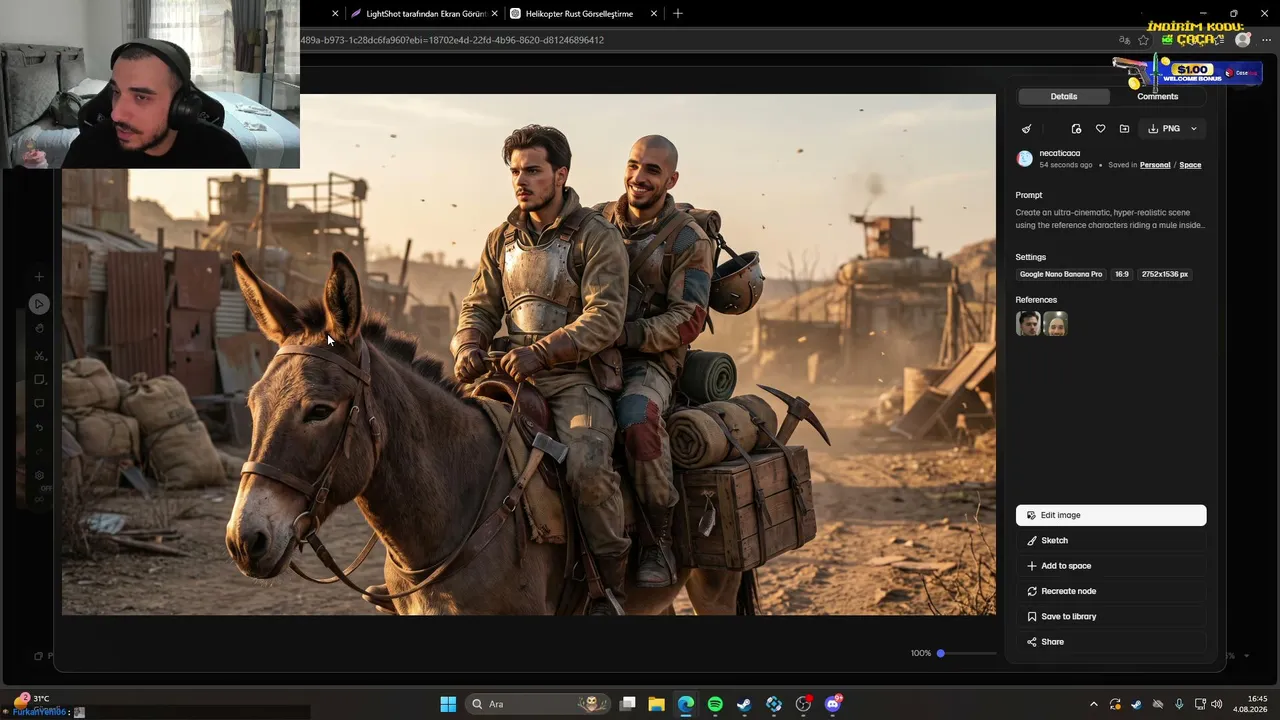1280x720 pixels.
Task: Like the image with the heart icon
Action: (1100, 129)
